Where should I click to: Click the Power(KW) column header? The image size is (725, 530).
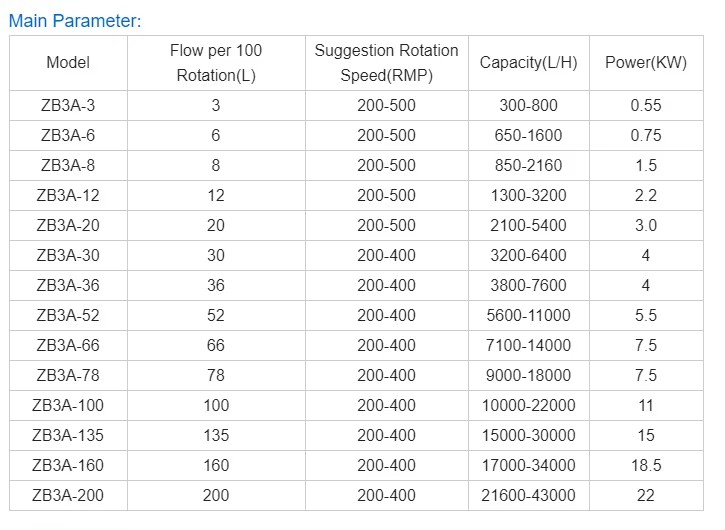(x=646, y=62)
